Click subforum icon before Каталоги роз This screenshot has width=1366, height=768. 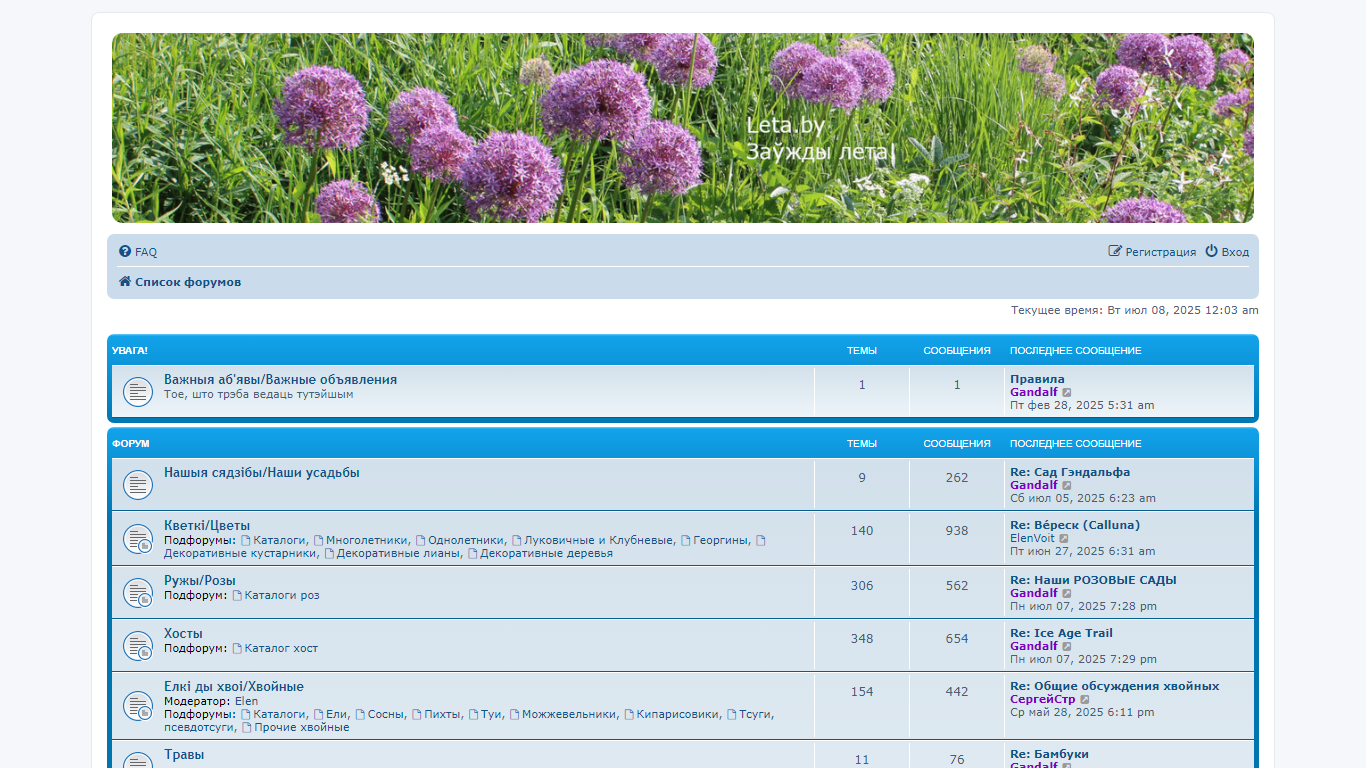click(x=237, y=596)
